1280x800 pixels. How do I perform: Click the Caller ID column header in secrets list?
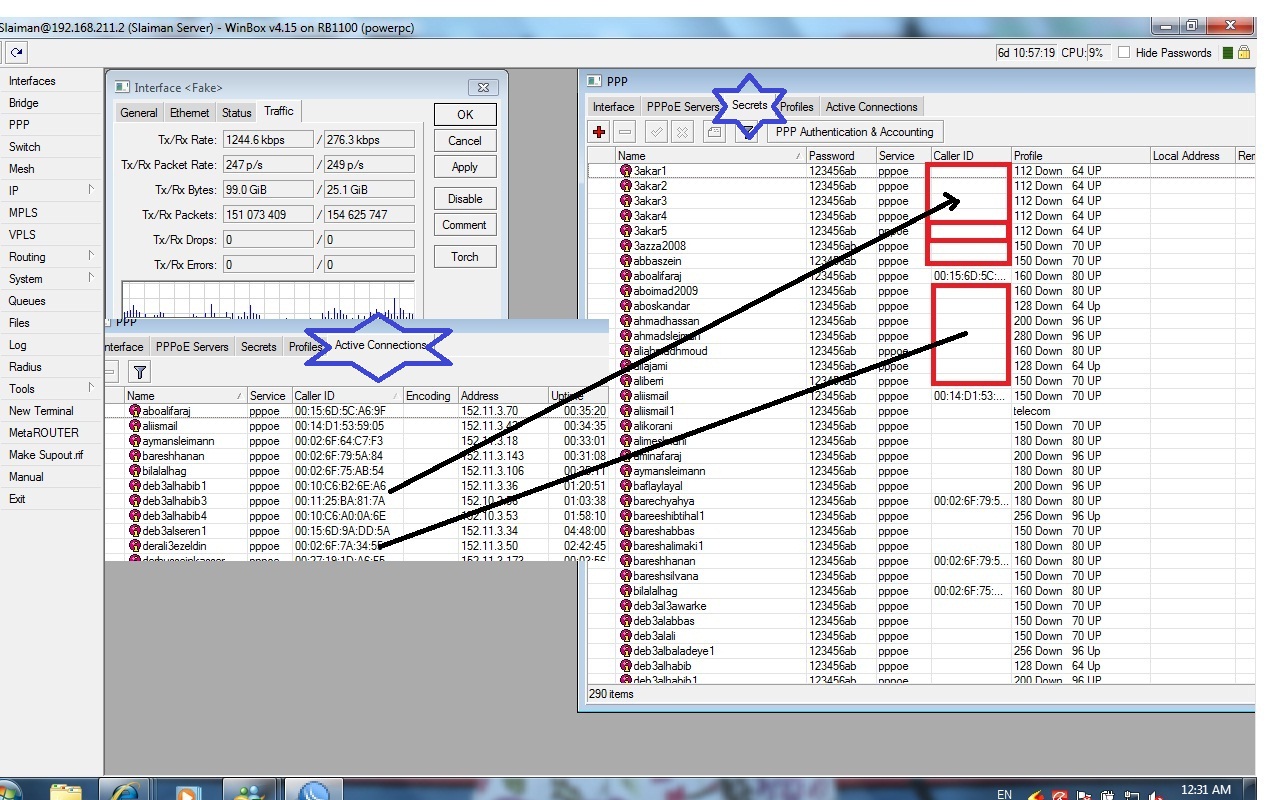[x=970, y=156]
